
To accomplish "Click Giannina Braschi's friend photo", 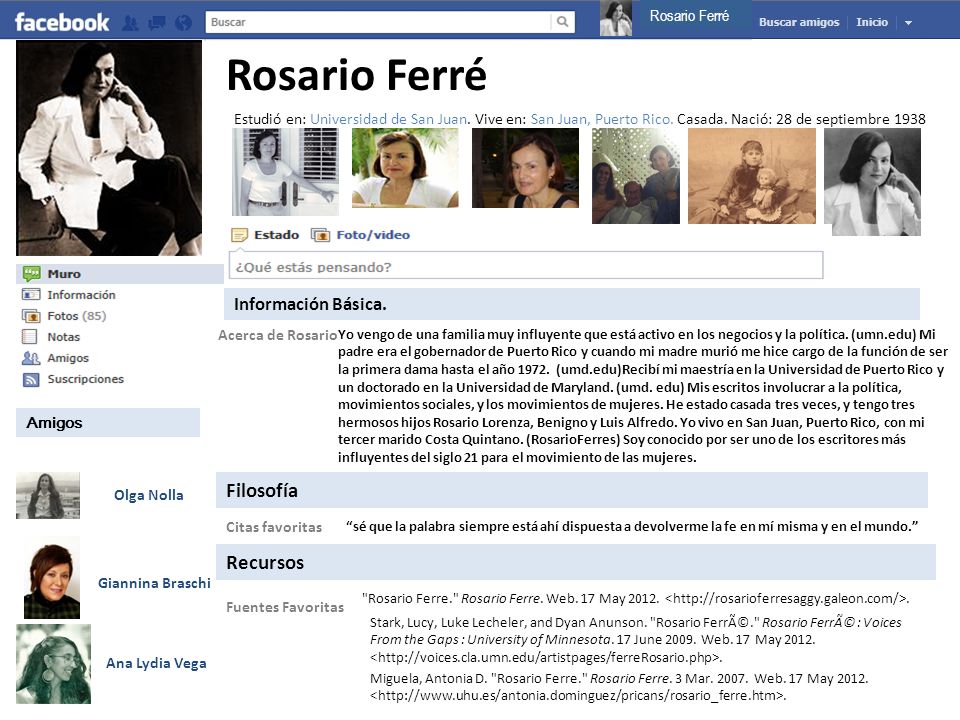I will coord(52,578).
